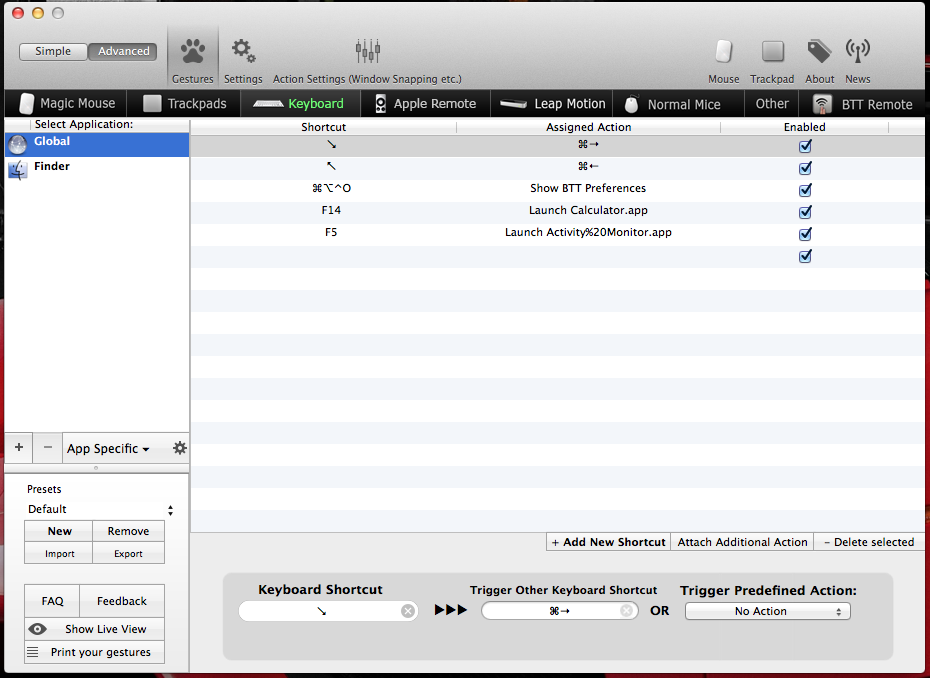Open the Gestures paw icon

point(193,52)
